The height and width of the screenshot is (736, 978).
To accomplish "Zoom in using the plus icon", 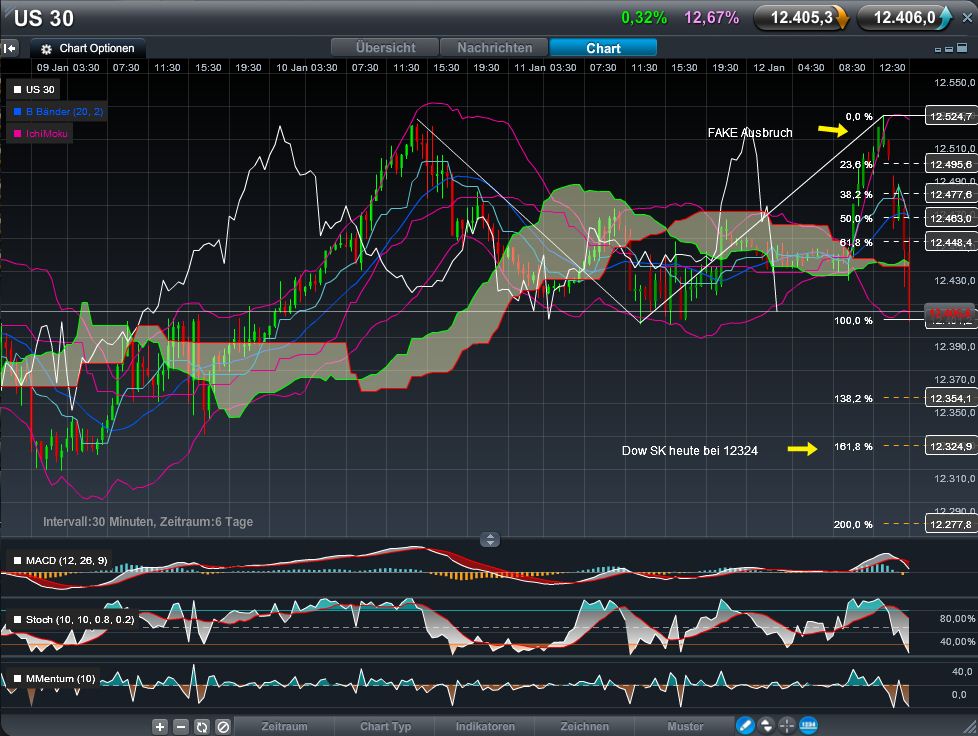I will point(159,725).
